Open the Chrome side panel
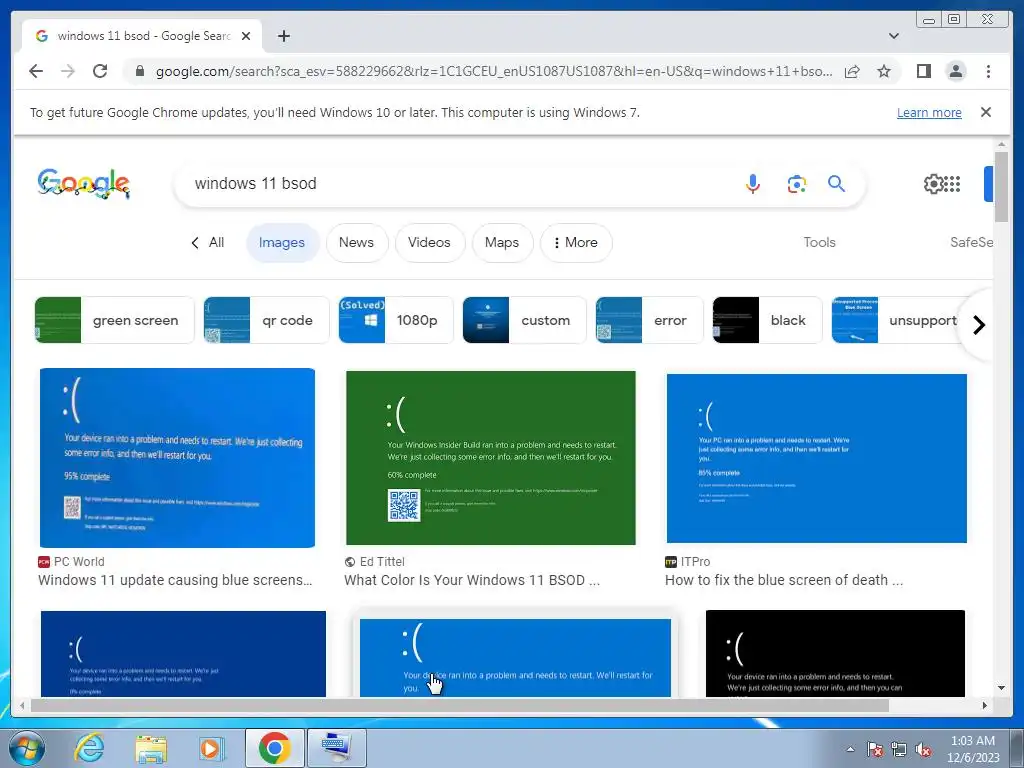 [923, 71]
